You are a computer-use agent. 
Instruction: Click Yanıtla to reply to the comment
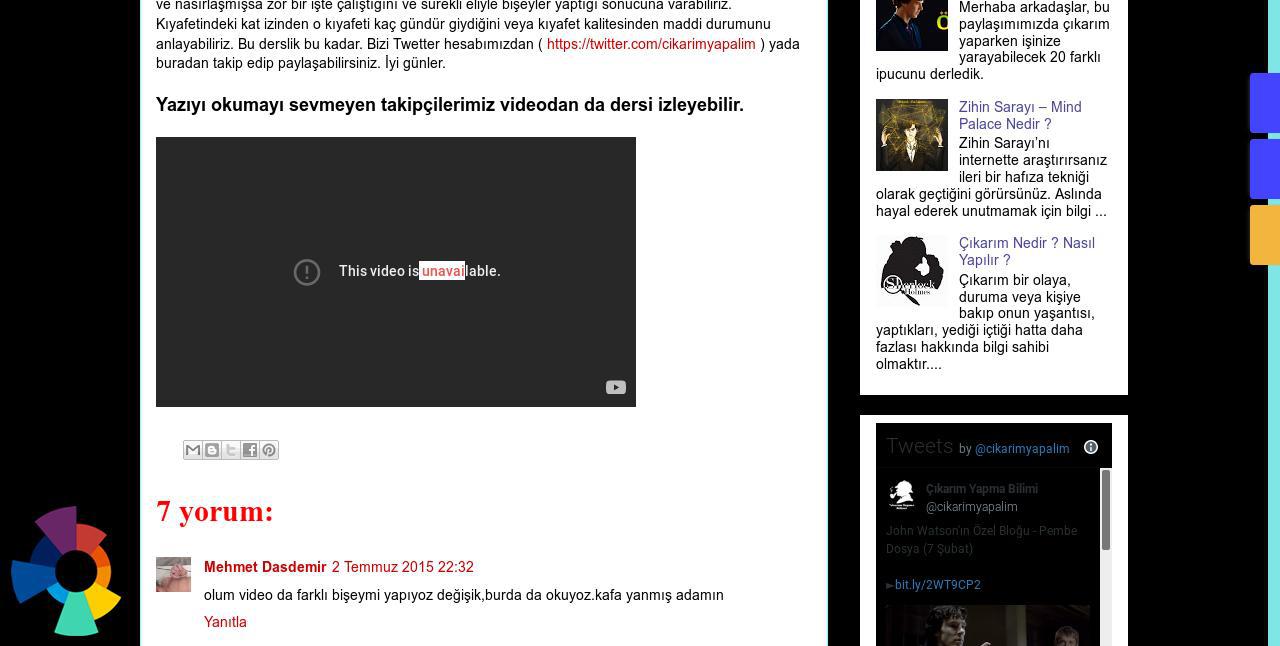pyautogui.click(x=225, y=622)
